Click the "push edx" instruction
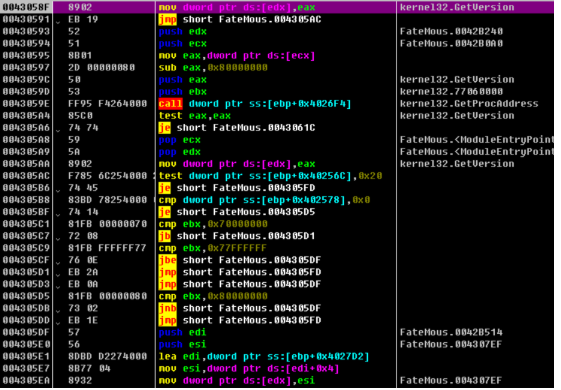This screenshot has height=390, width=561. 182,31
